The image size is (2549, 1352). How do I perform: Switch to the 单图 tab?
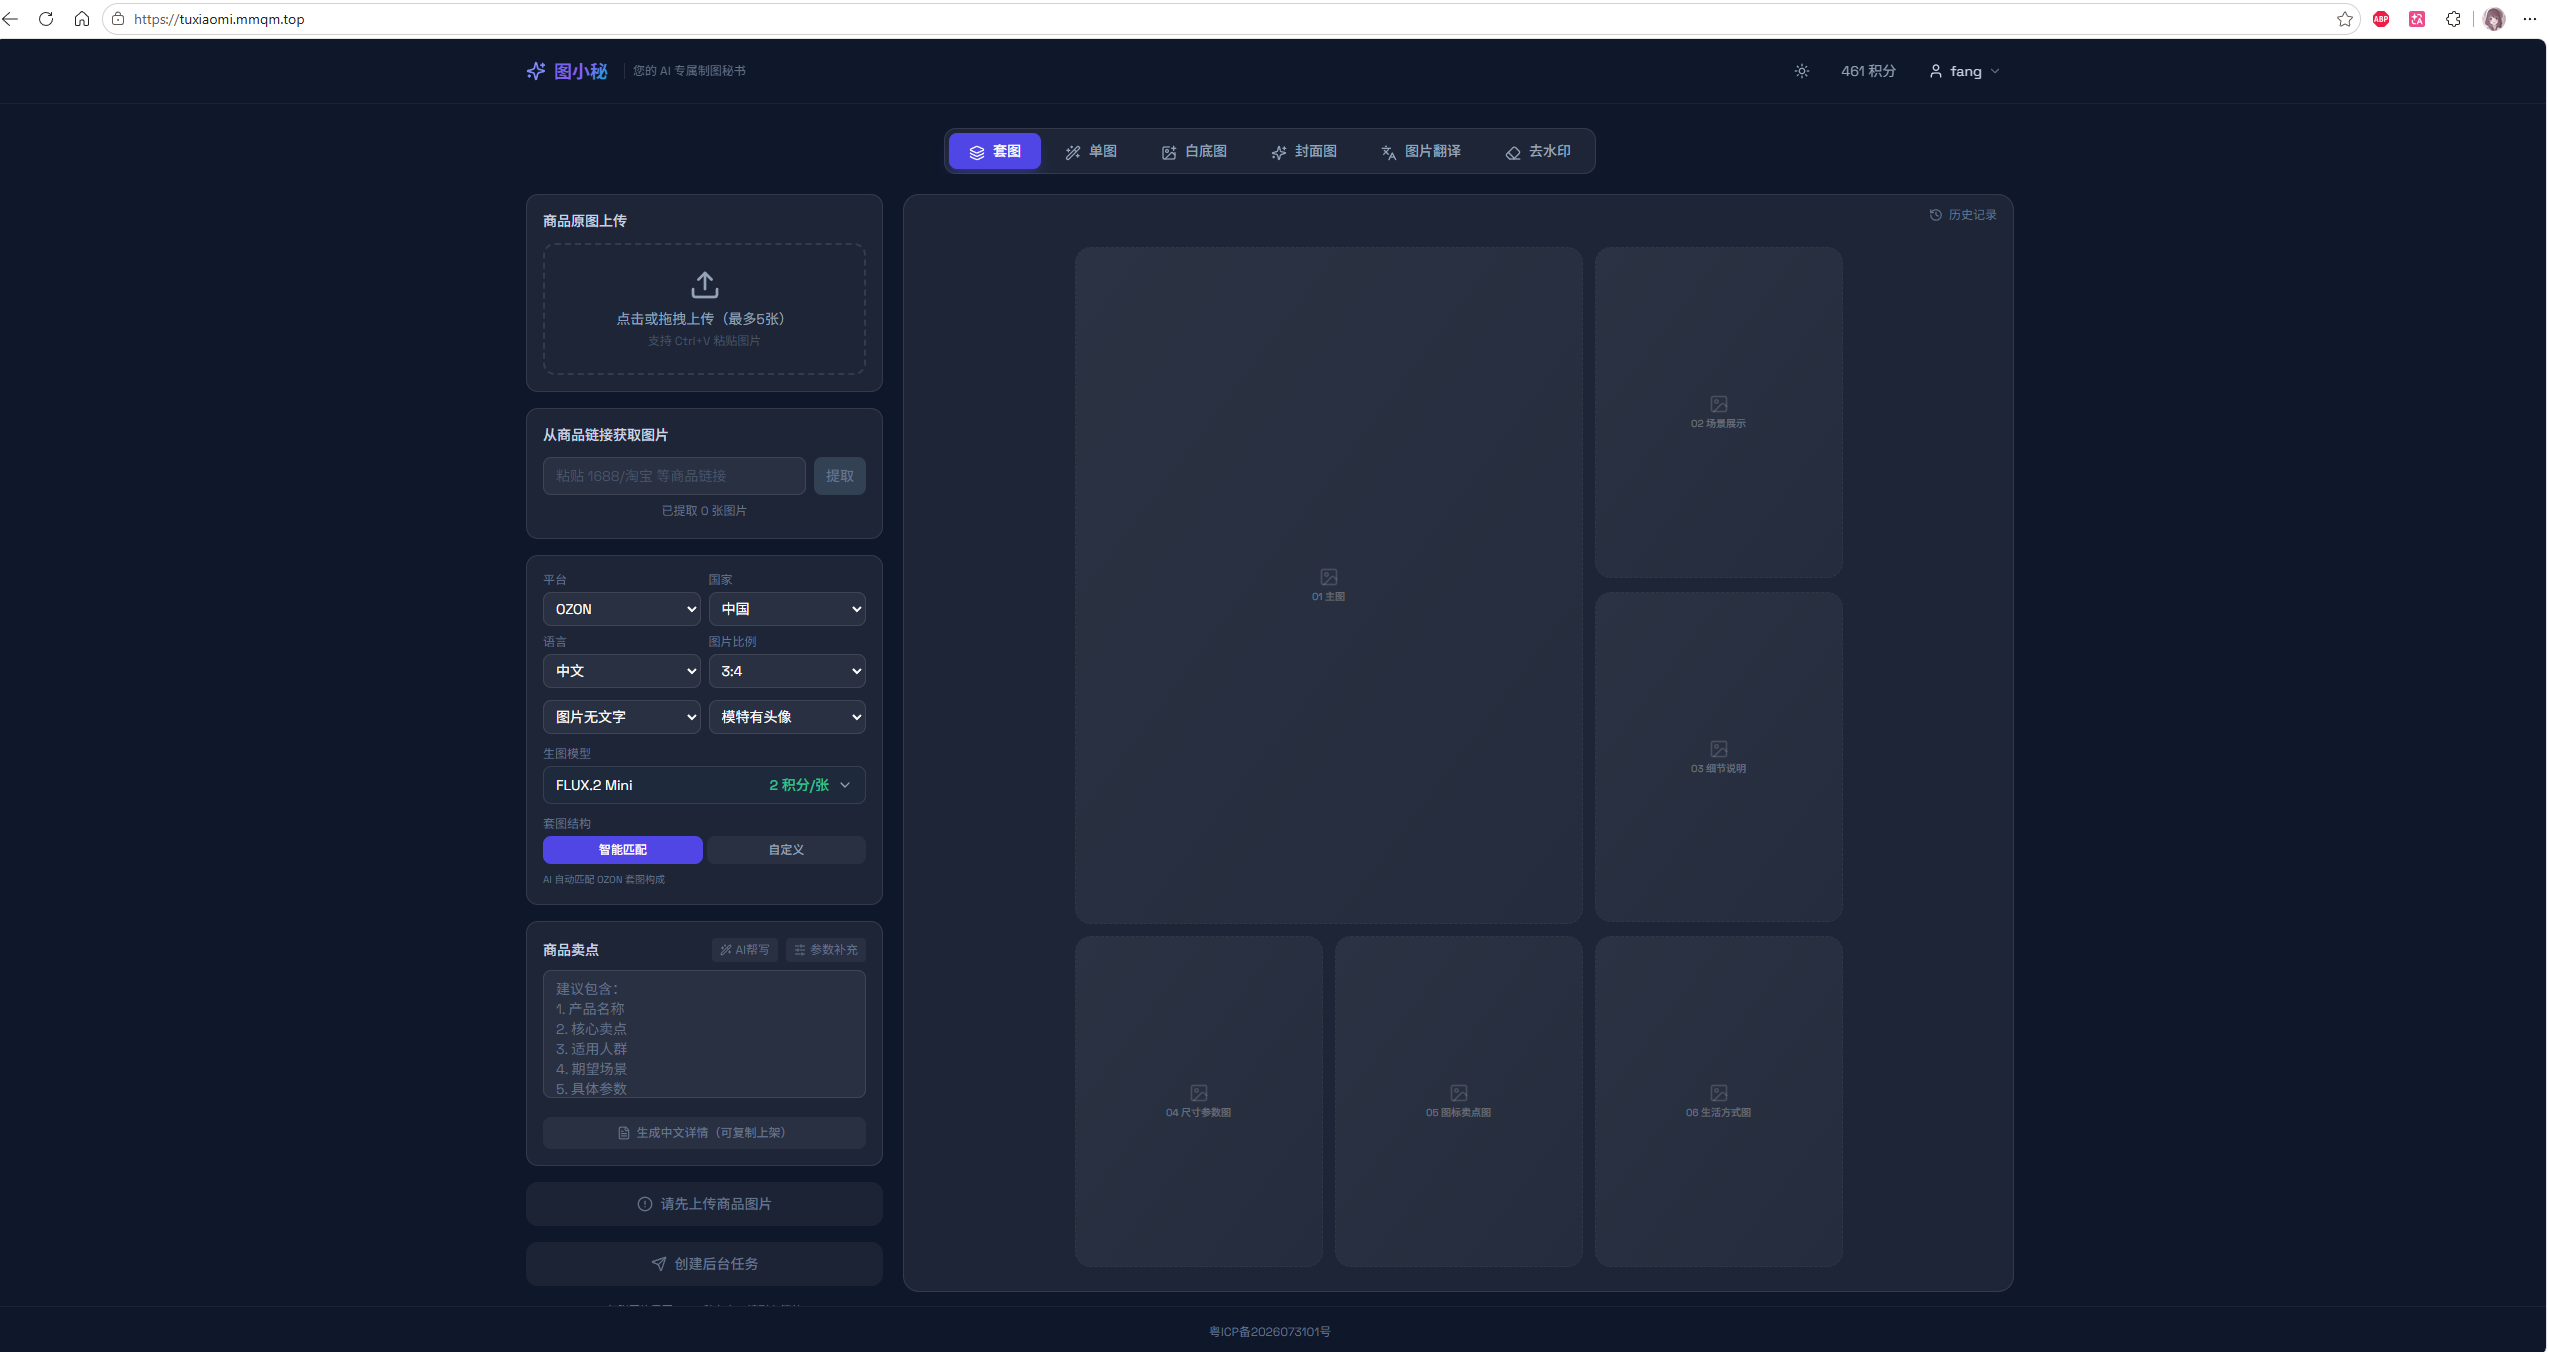tap(1090, 151)
